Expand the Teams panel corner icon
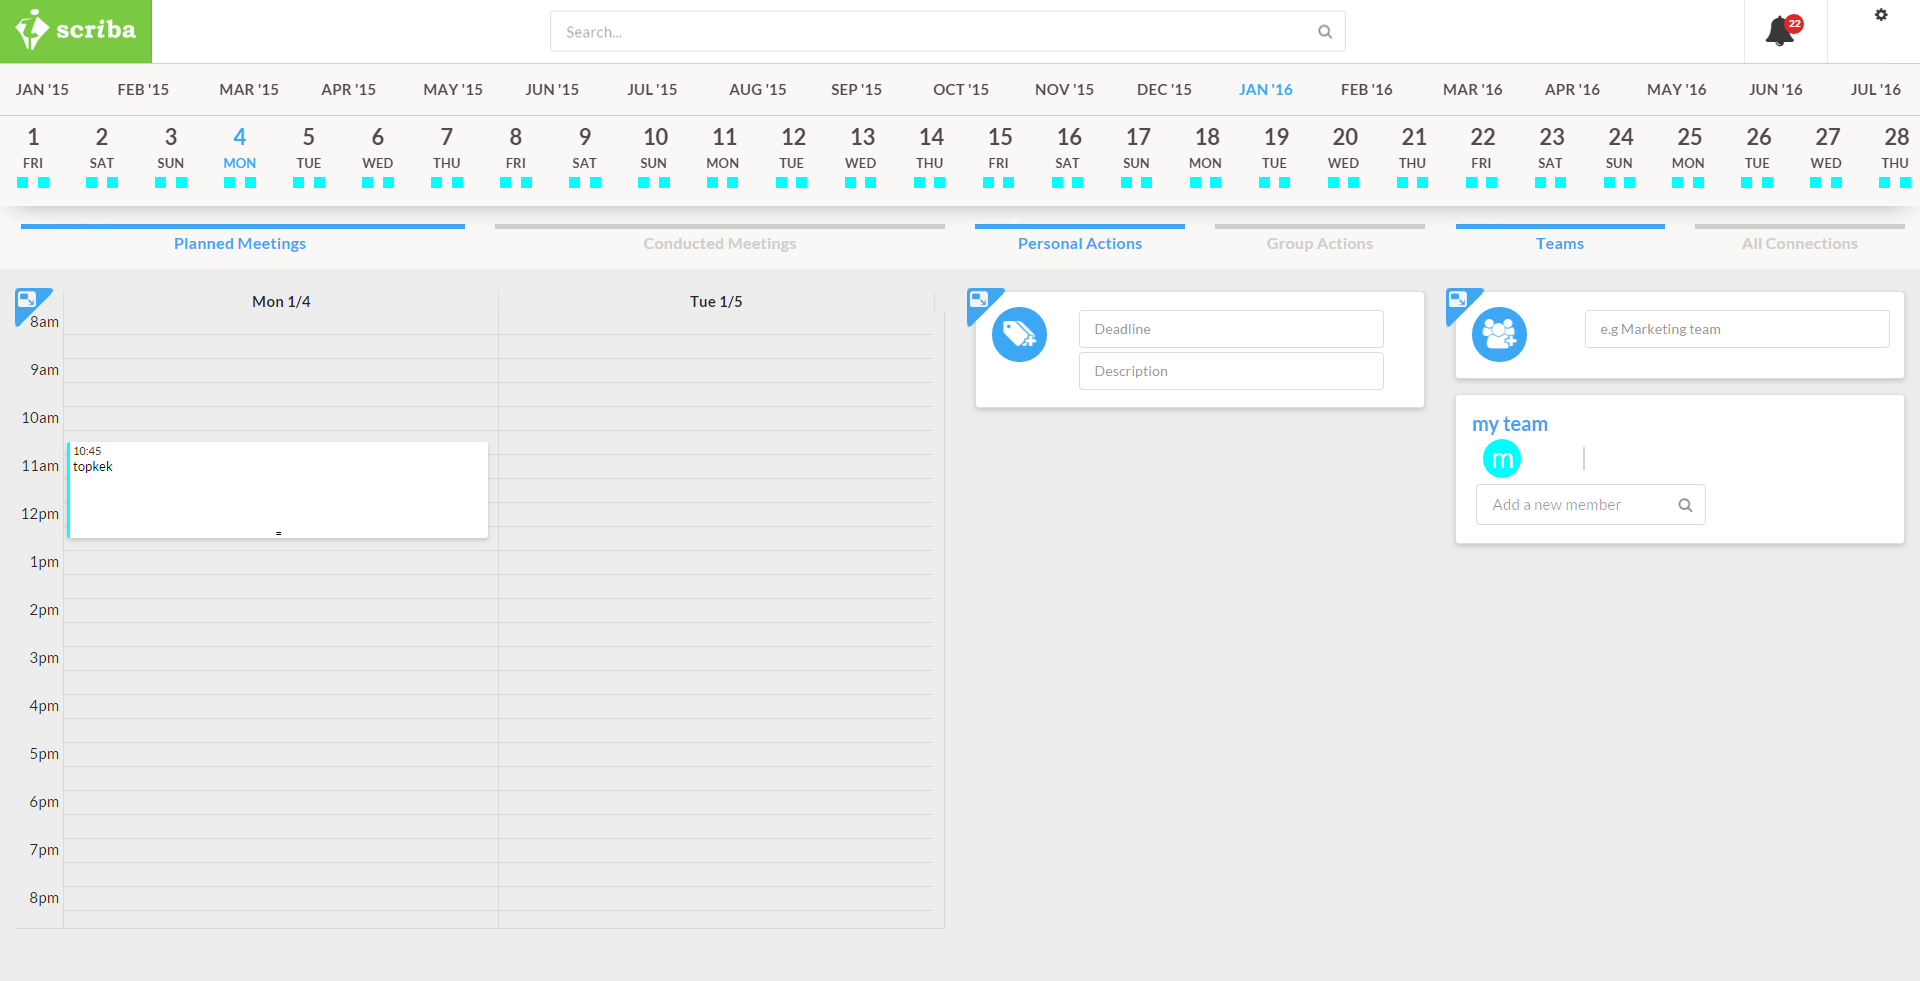 click(x=1459, y=300)
